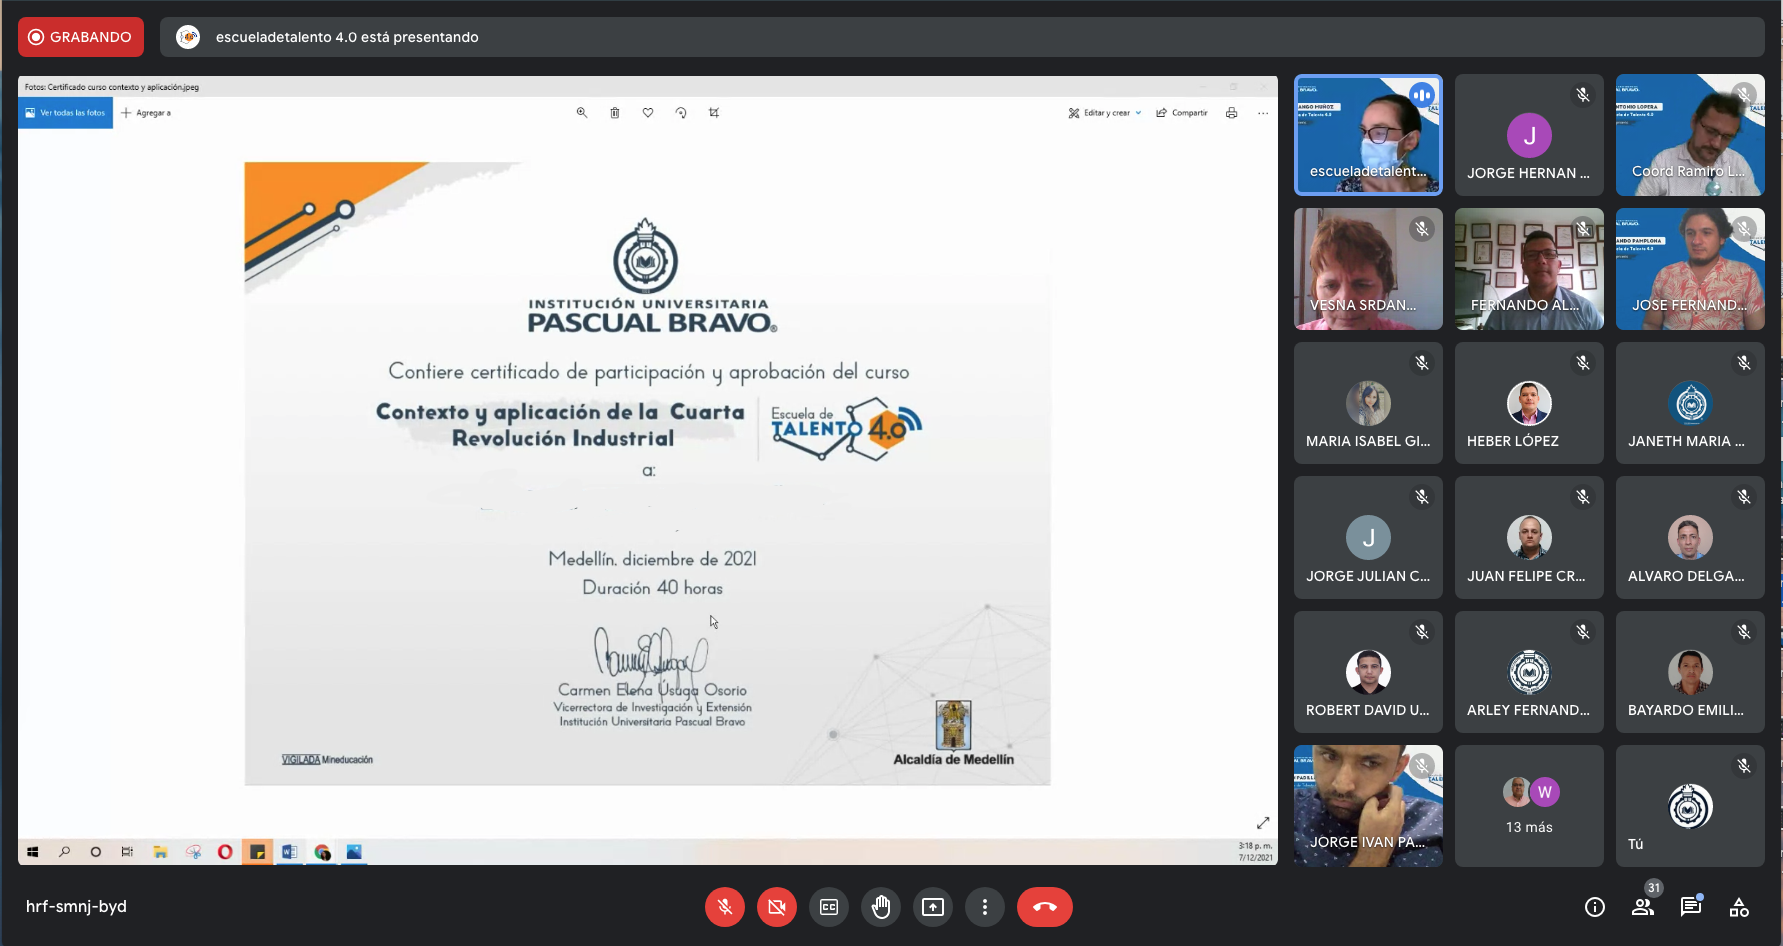This screenshot has width=1783, height=946.
Task: Select HEBER LÓPEZ participant tile
Action: click(1529, 403)
